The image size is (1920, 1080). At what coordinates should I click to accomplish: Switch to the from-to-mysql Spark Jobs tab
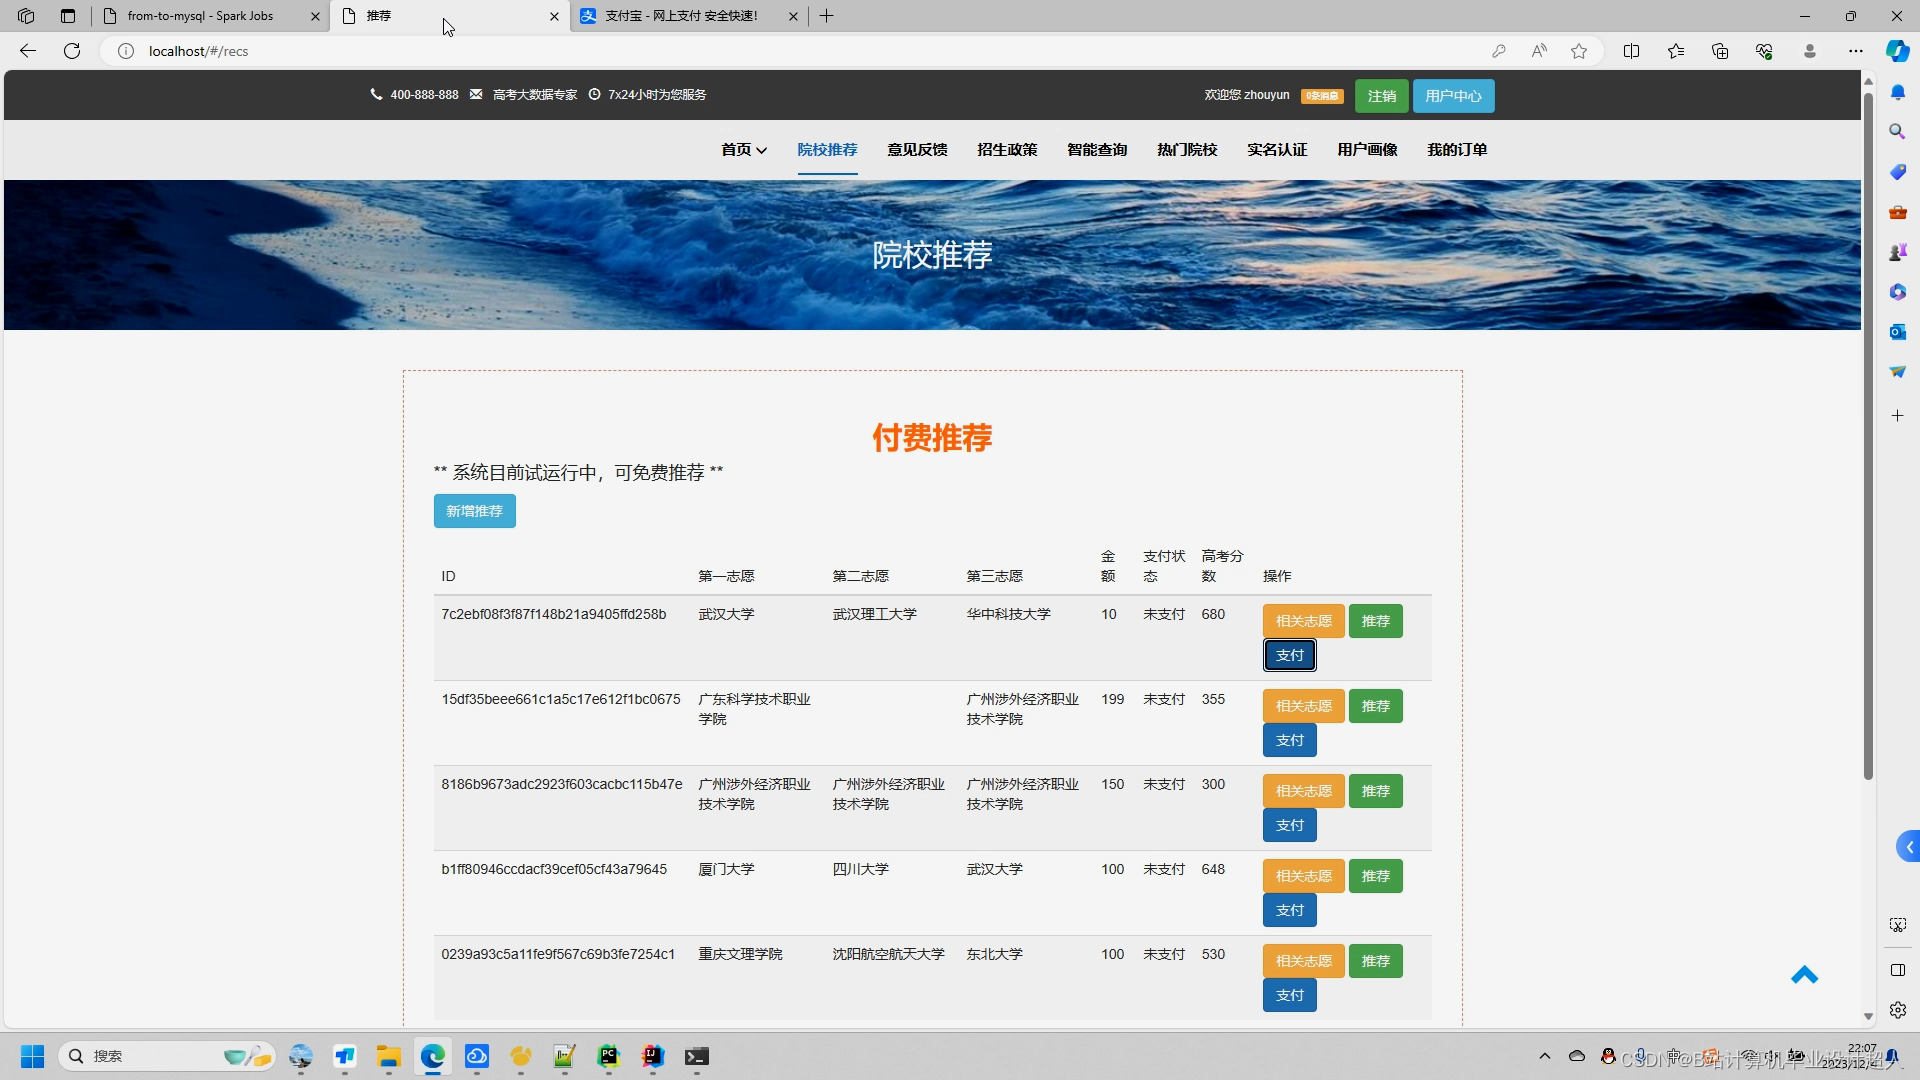tap(200, 16)
